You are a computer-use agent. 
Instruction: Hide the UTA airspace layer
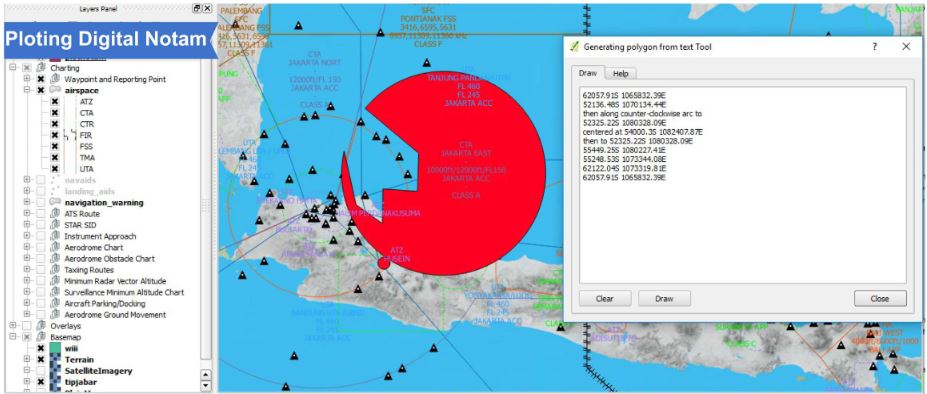pos(54,169)
